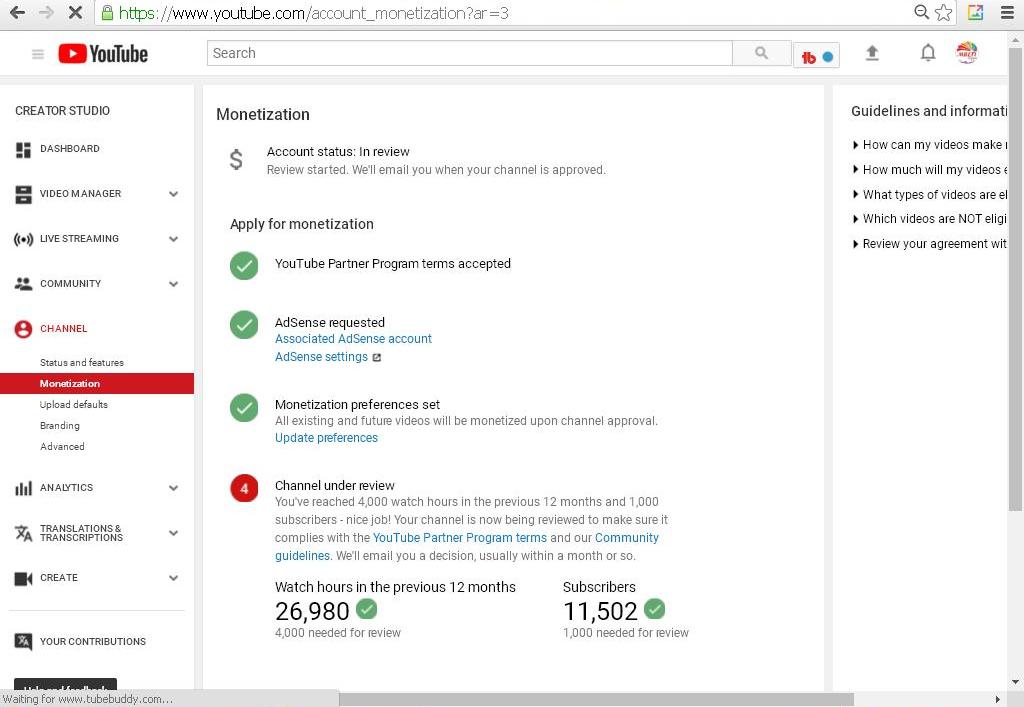Go back with browser back arrow
The height and width of the screenshot is (707, 1024).
pos(18,12)
